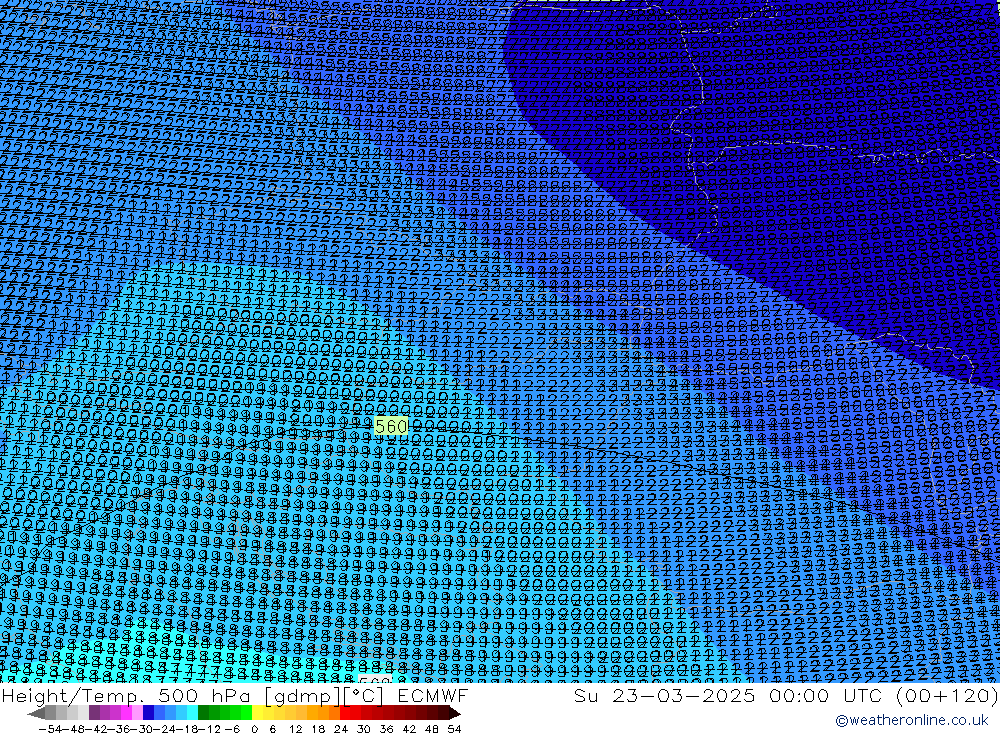Click the (00+120) forecast hour label
1000x733 pixels.
(946, 695)
